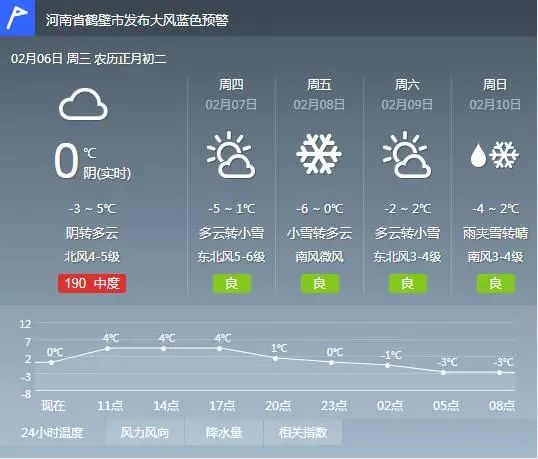This screenshot has width=538, height=459.
Task: Select the 周五 02月08日 forecast column header
Action: [319, 94]
